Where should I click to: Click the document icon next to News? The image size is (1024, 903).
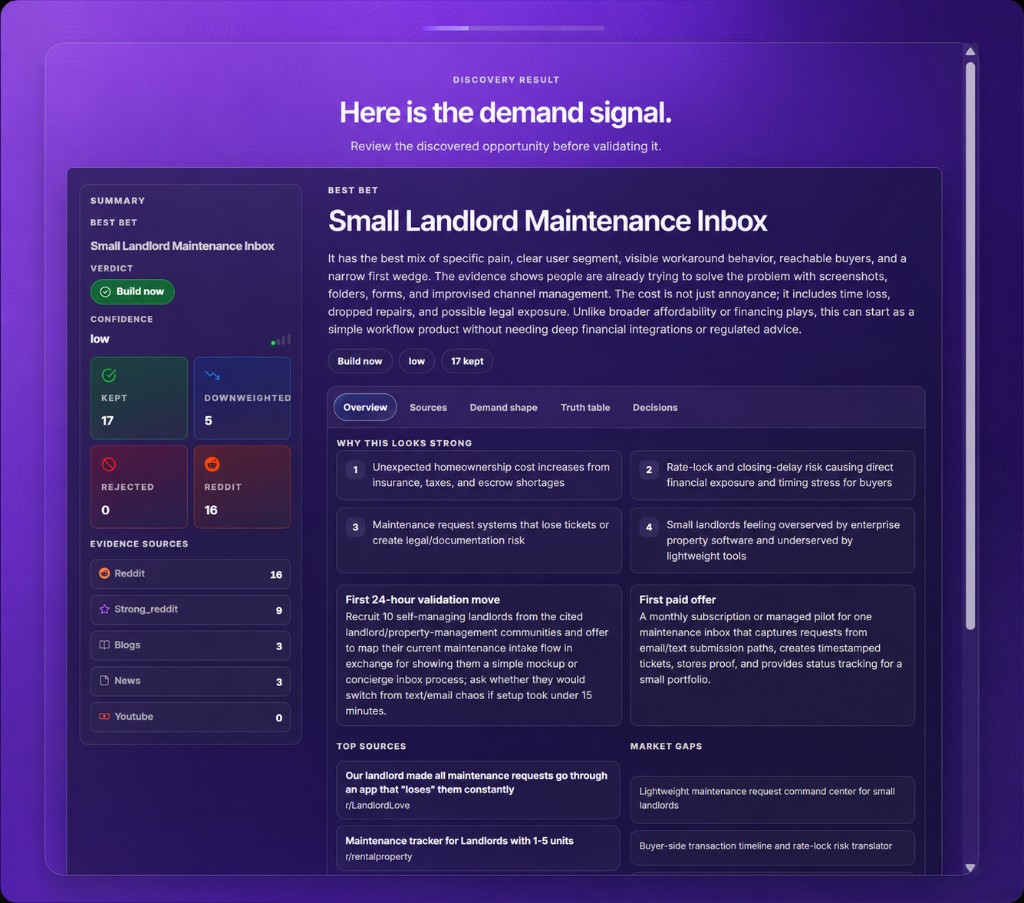click(104, 681)
